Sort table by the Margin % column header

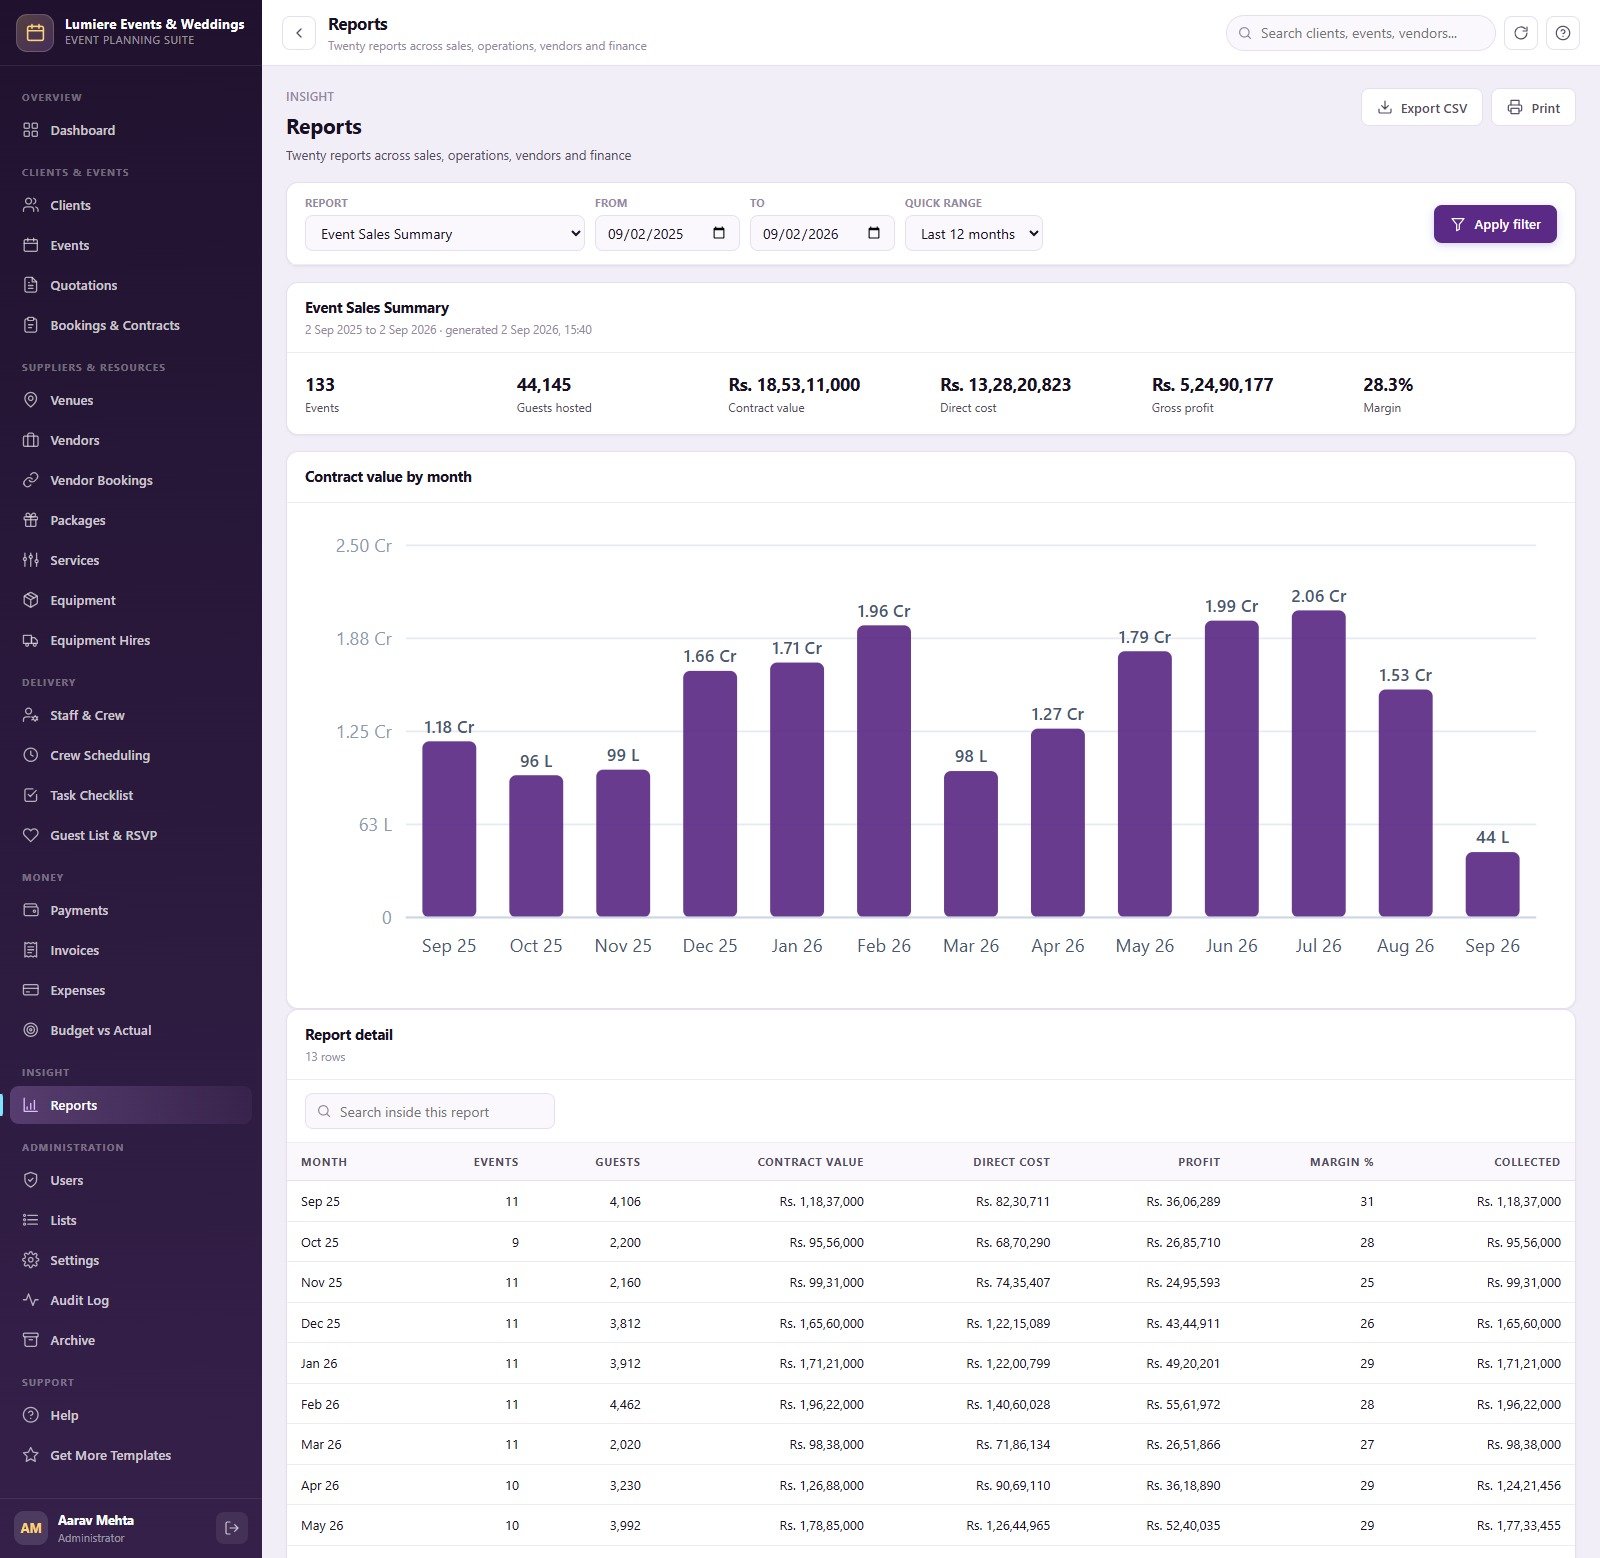click(x=1341, y=1162)
